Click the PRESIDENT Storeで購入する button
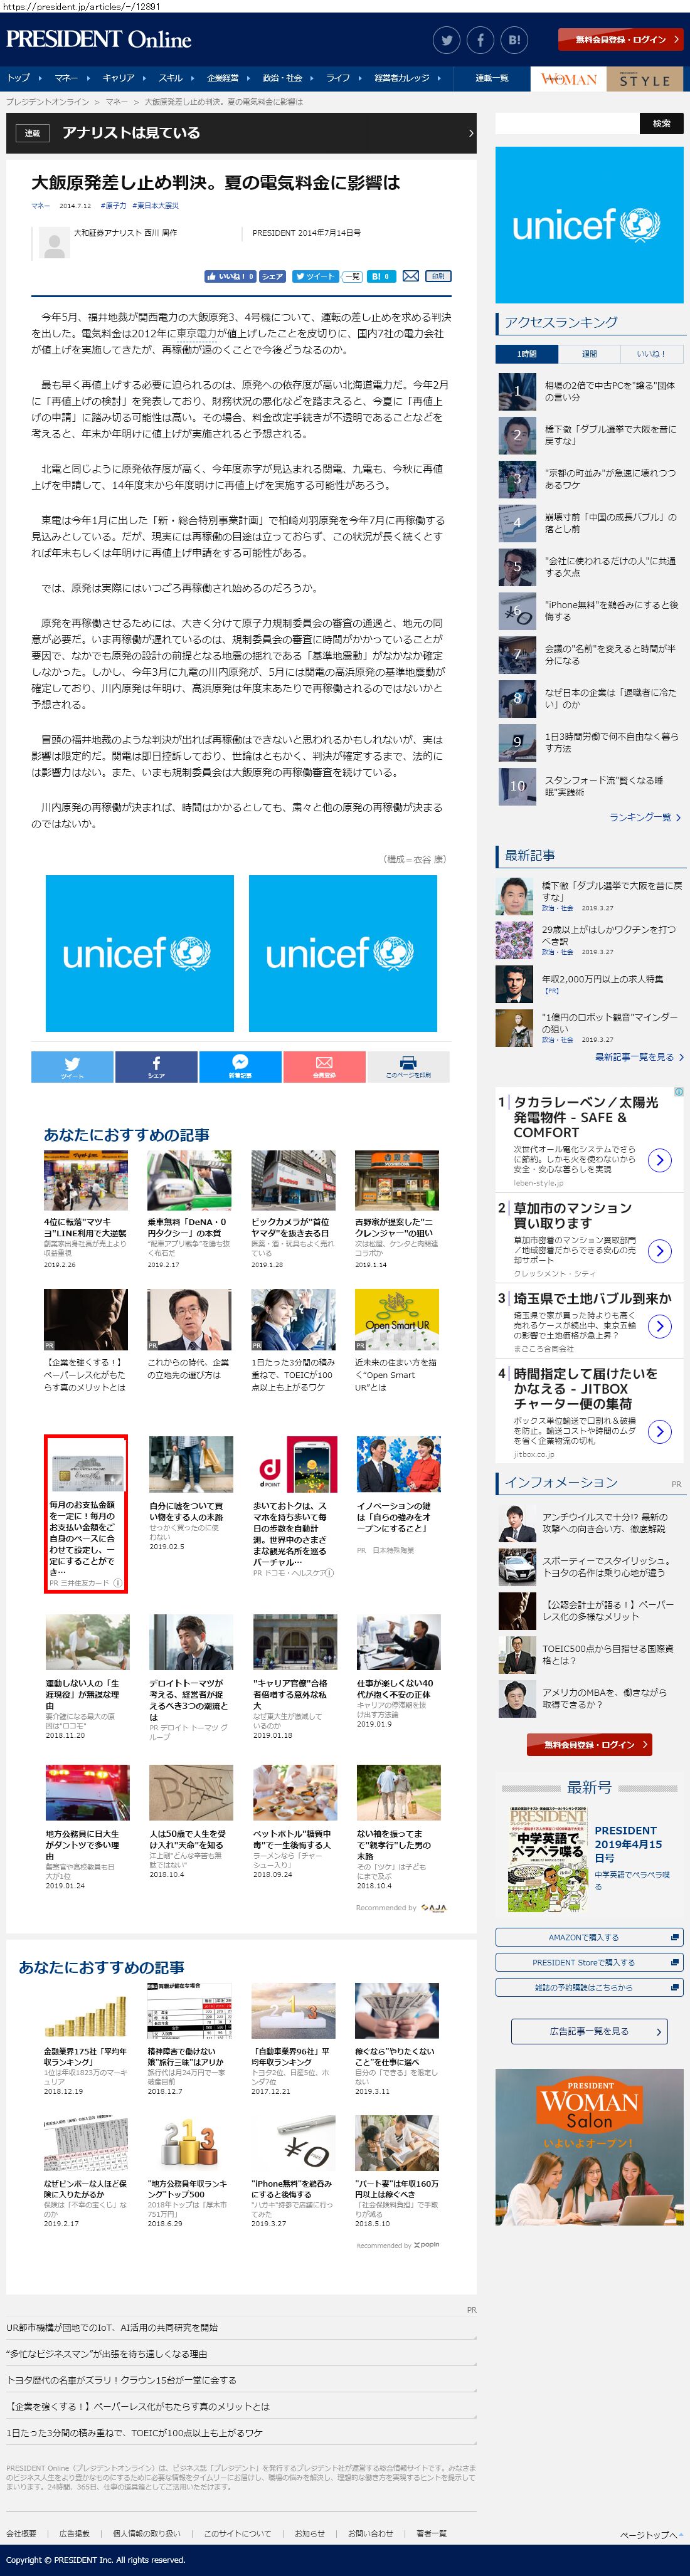 (x=589, y=1962)
